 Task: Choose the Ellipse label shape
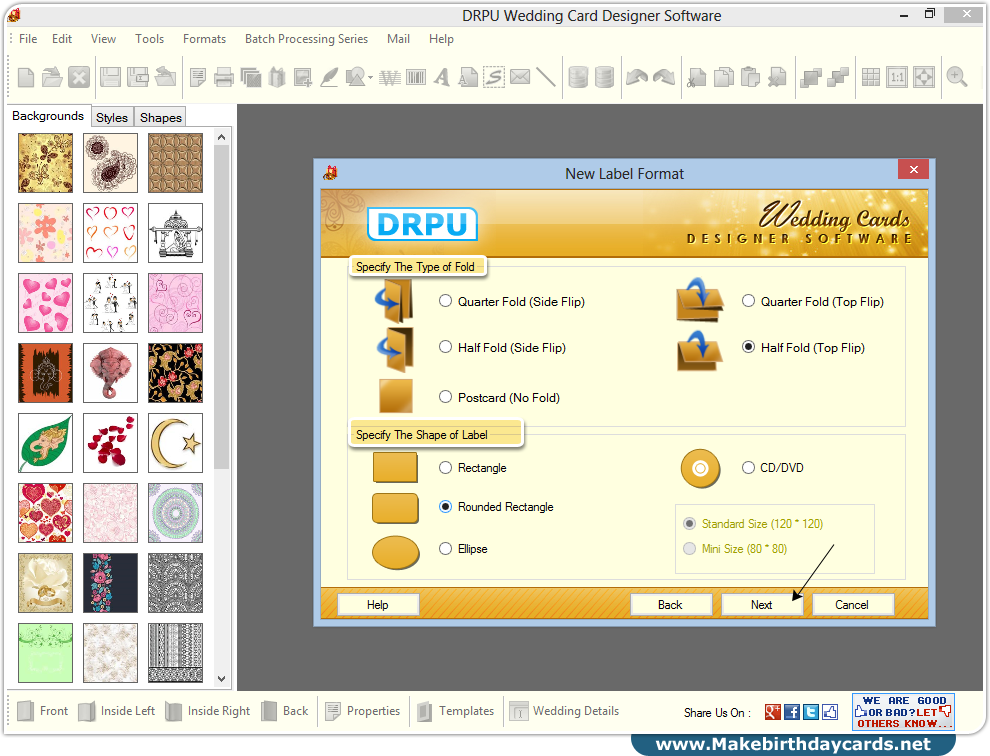point(445,548)
